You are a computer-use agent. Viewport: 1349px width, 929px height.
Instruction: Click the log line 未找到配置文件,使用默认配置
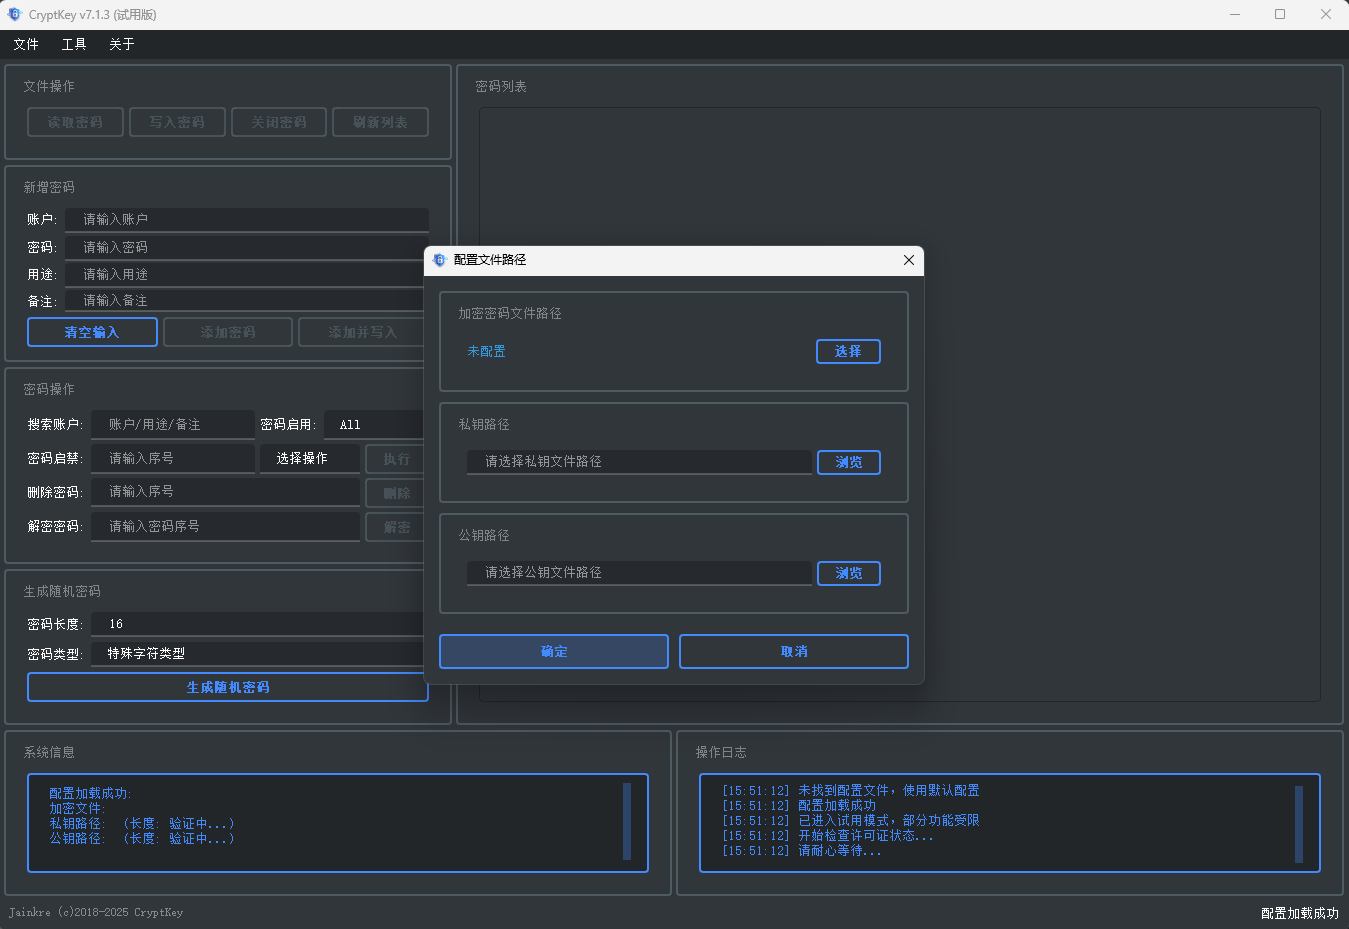click(x=850, y=790)
